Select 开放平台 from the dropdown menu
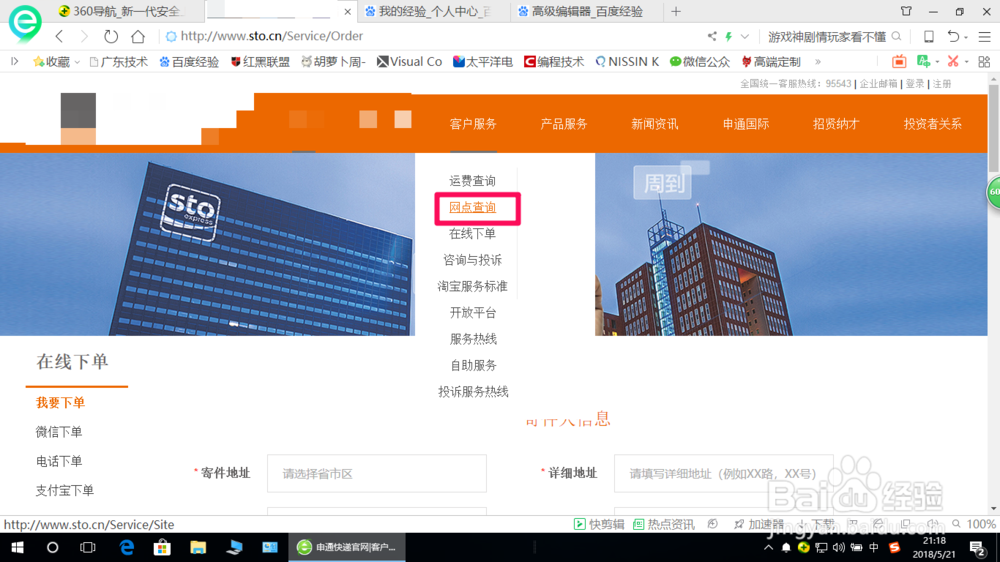Image resolution: width=1000 pixels, height=562 pixels. [473, 313]
